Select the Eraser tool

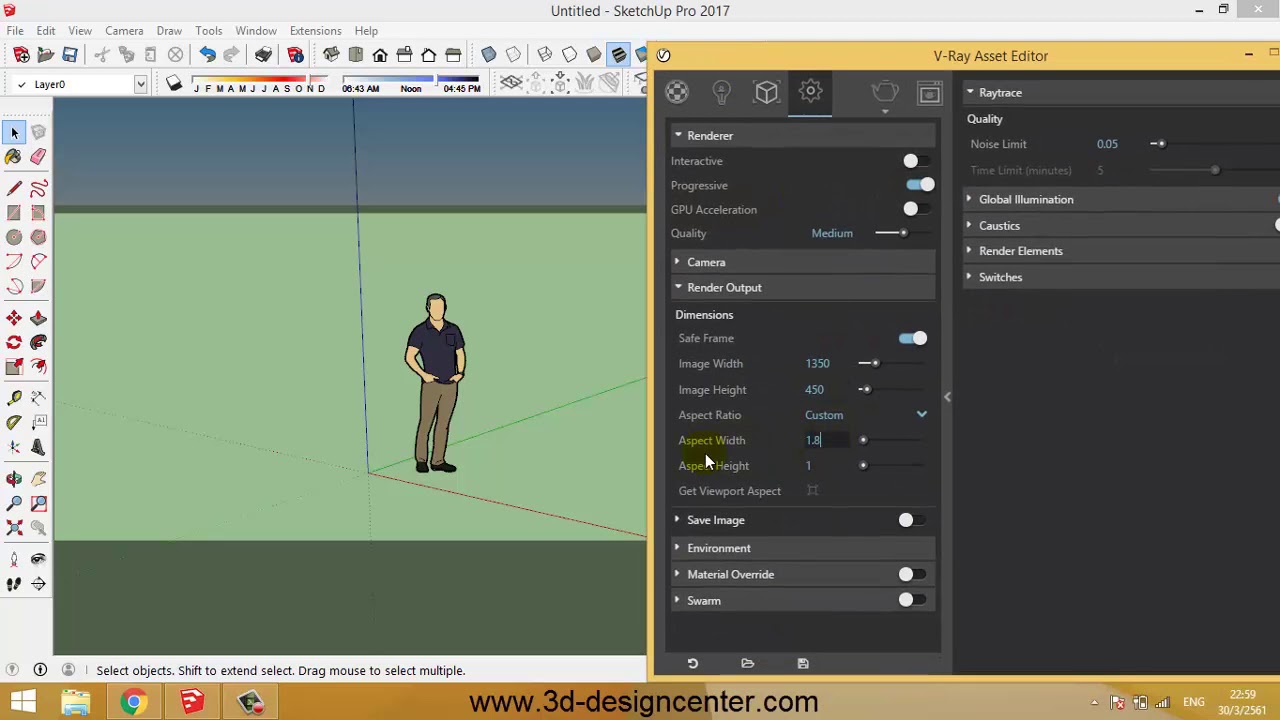coord(38,157)
